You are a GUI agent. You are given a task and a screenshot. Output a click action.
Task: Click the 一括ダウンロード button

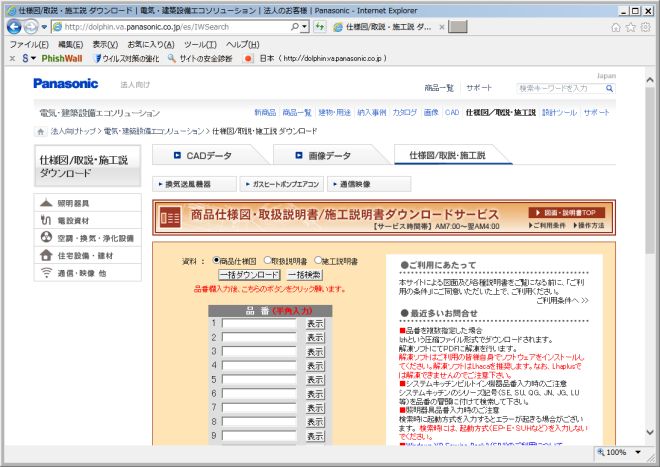coord(249,275)
